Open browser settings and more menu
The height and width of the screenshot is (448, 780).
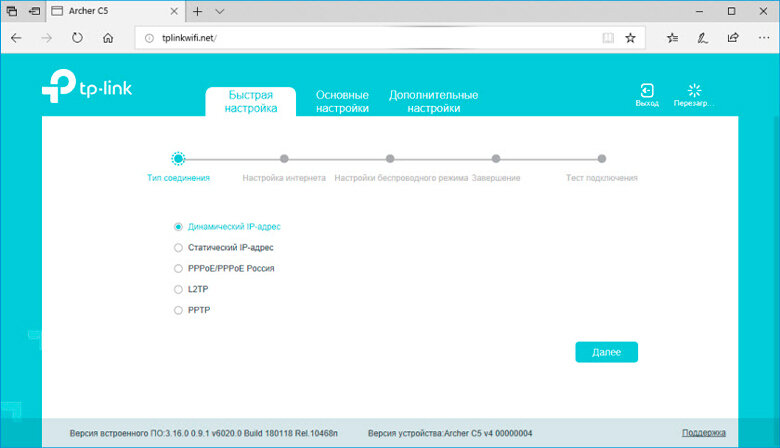(x=764, y=38)
